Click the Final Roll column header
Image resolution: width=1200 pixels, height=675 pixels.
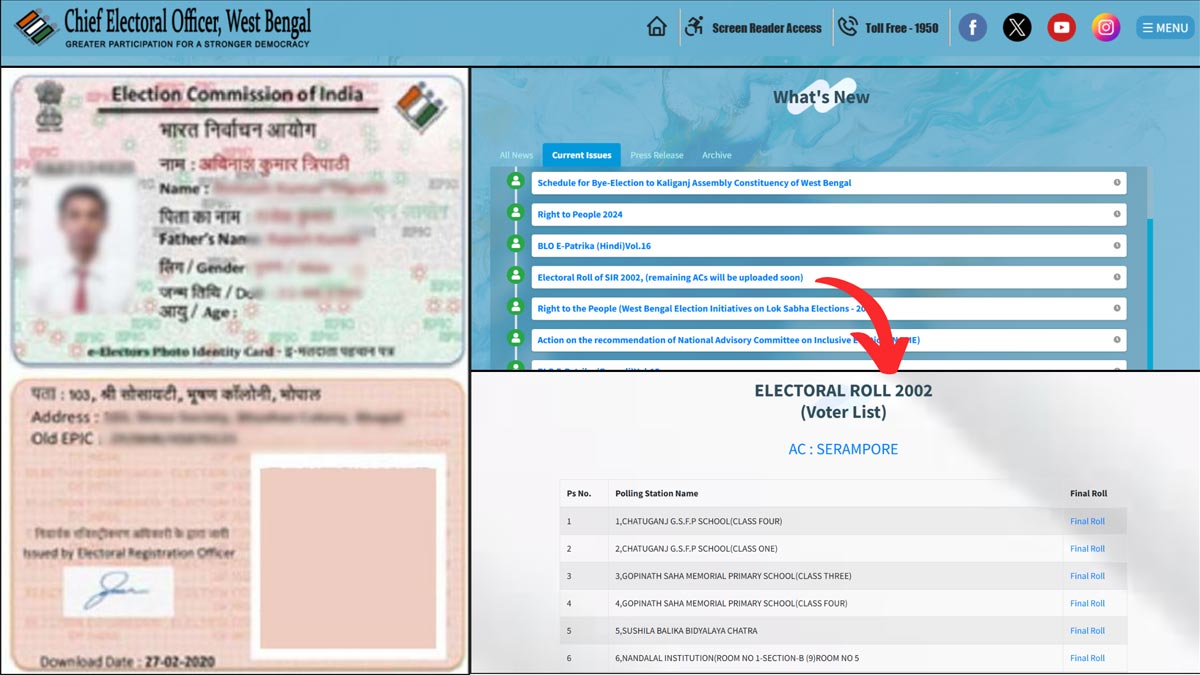1088,494
